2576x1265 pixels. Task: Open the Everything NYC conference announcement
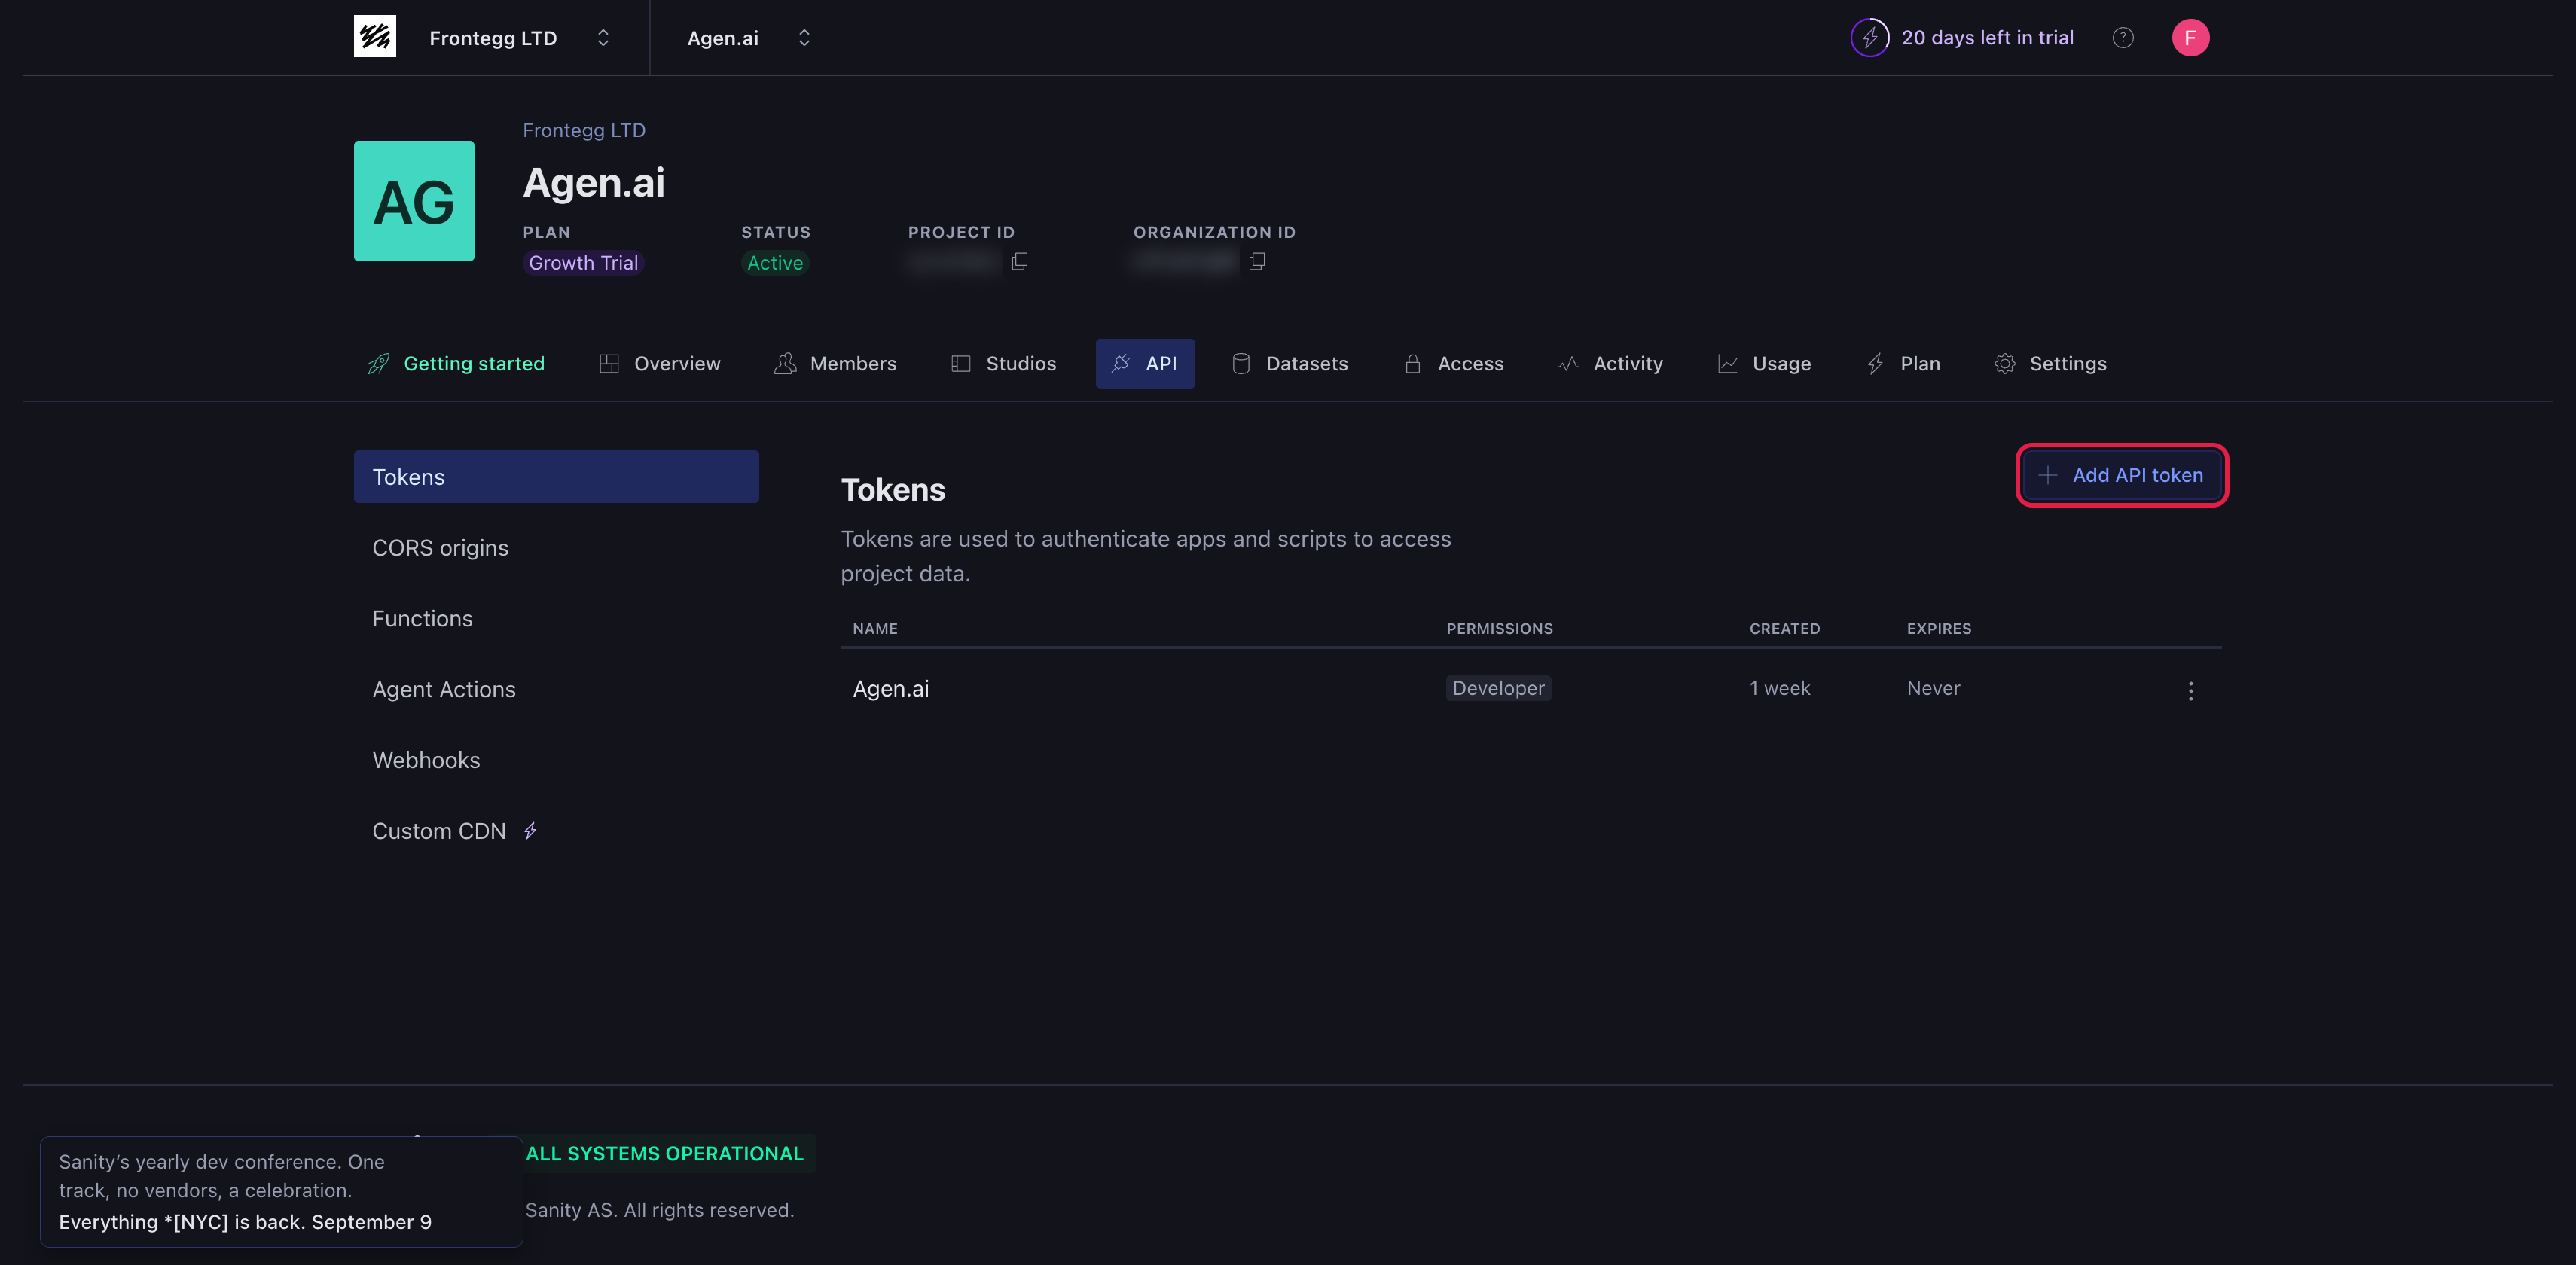click(x=281, y=1192)
